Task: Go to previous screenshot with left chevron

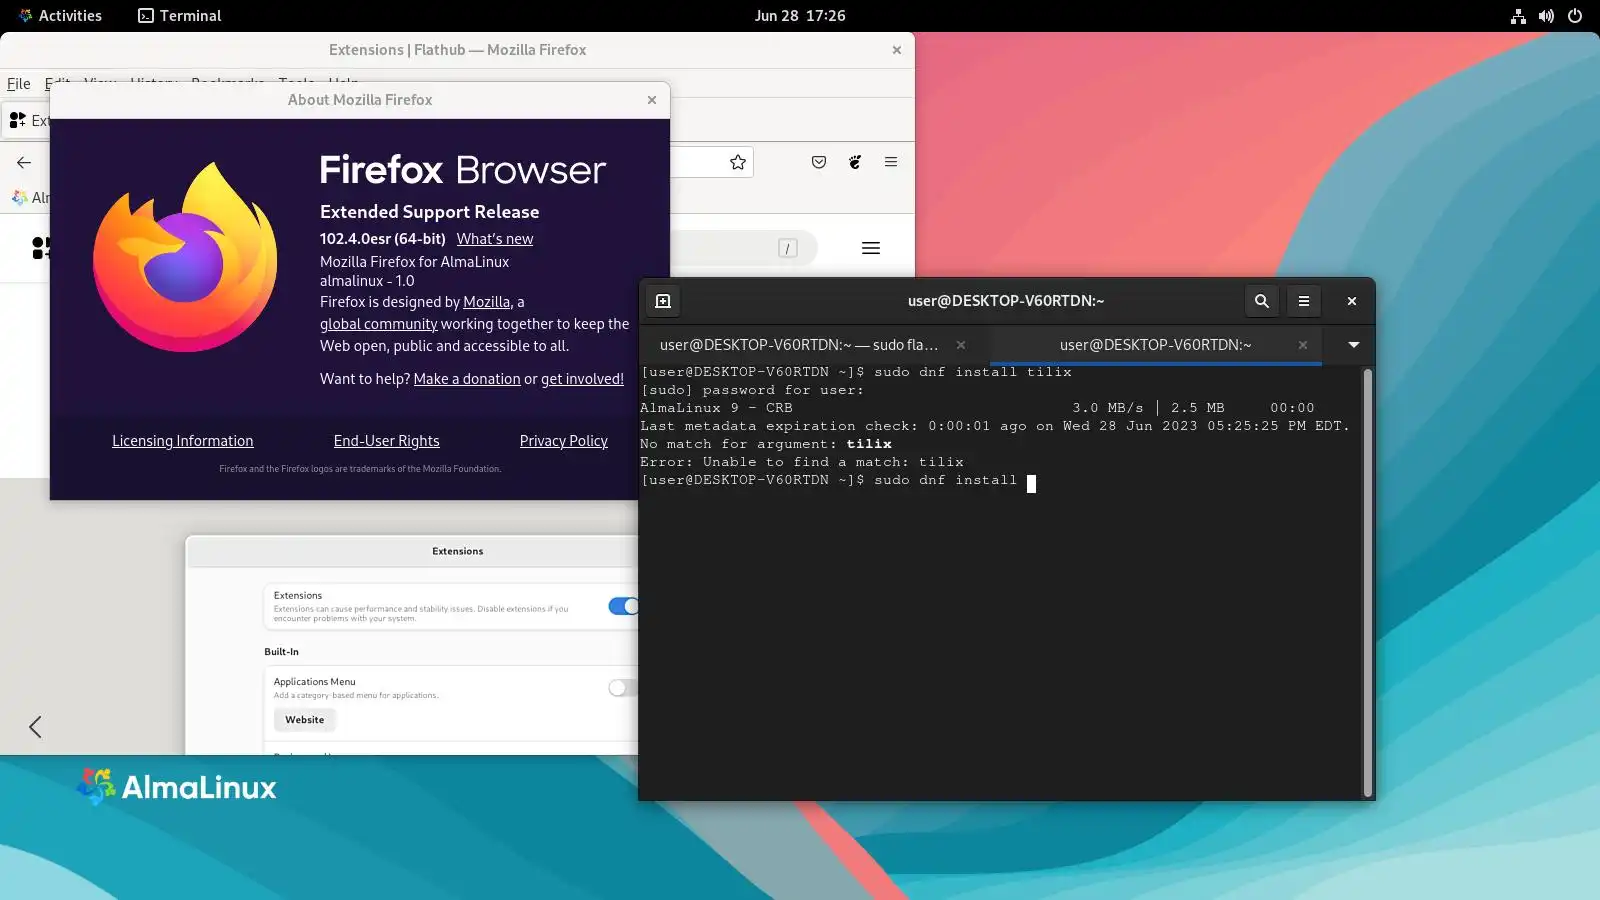Action: tap(35, 727)
